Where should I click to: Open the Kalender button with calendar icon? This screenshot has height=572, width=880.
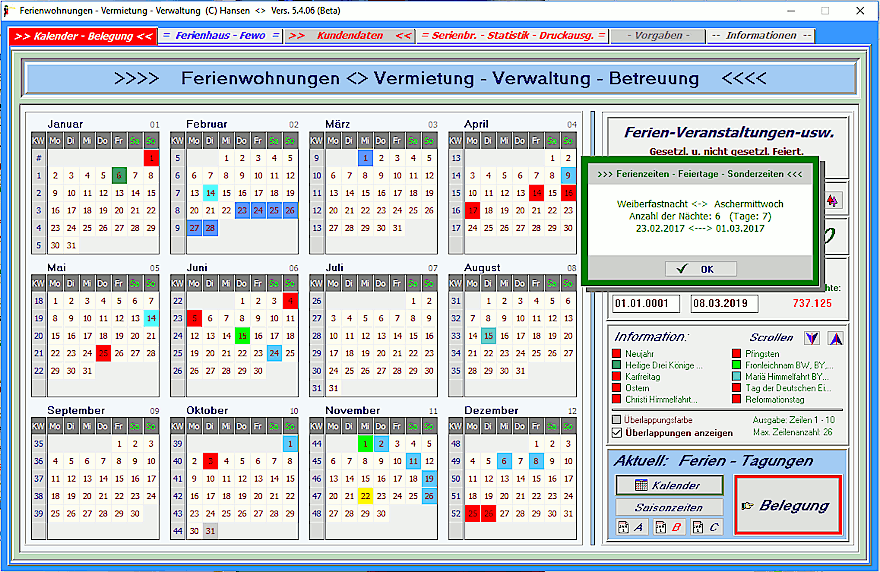click(668, 485)
